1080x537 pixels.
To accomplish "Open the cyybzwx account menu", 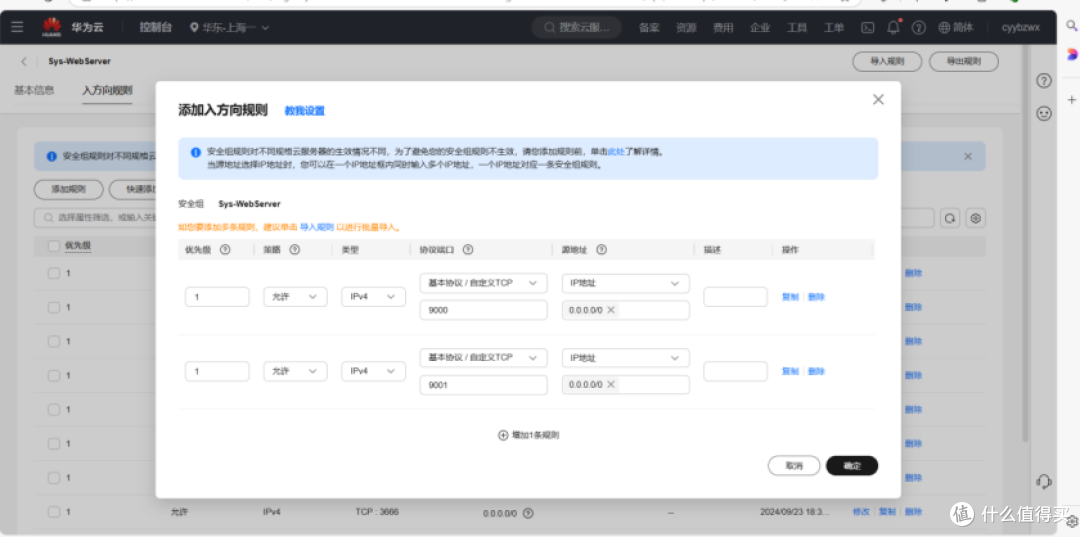I will tap(1021, 28).
